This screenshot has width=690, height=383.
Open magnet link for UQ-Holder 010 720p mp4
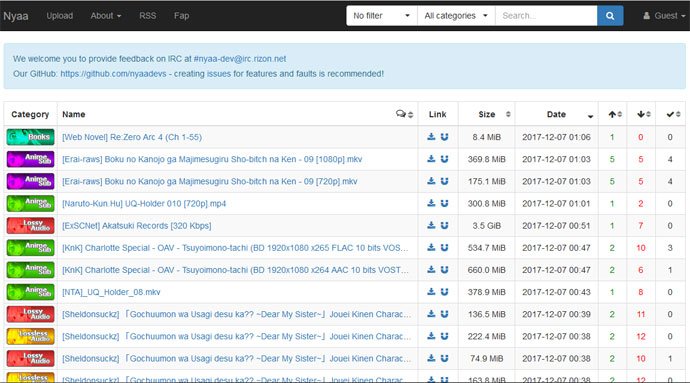pyautogui.click(x=444, y=203)
